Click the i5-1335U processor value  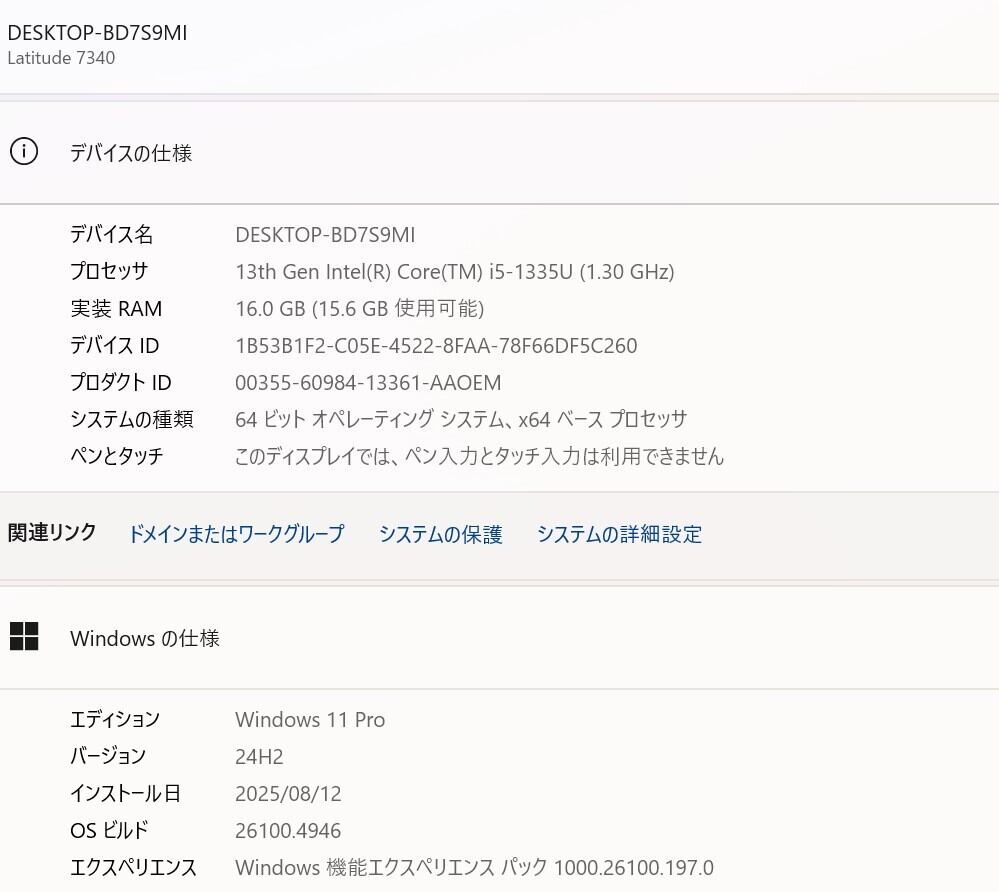(x=454, y=272)
